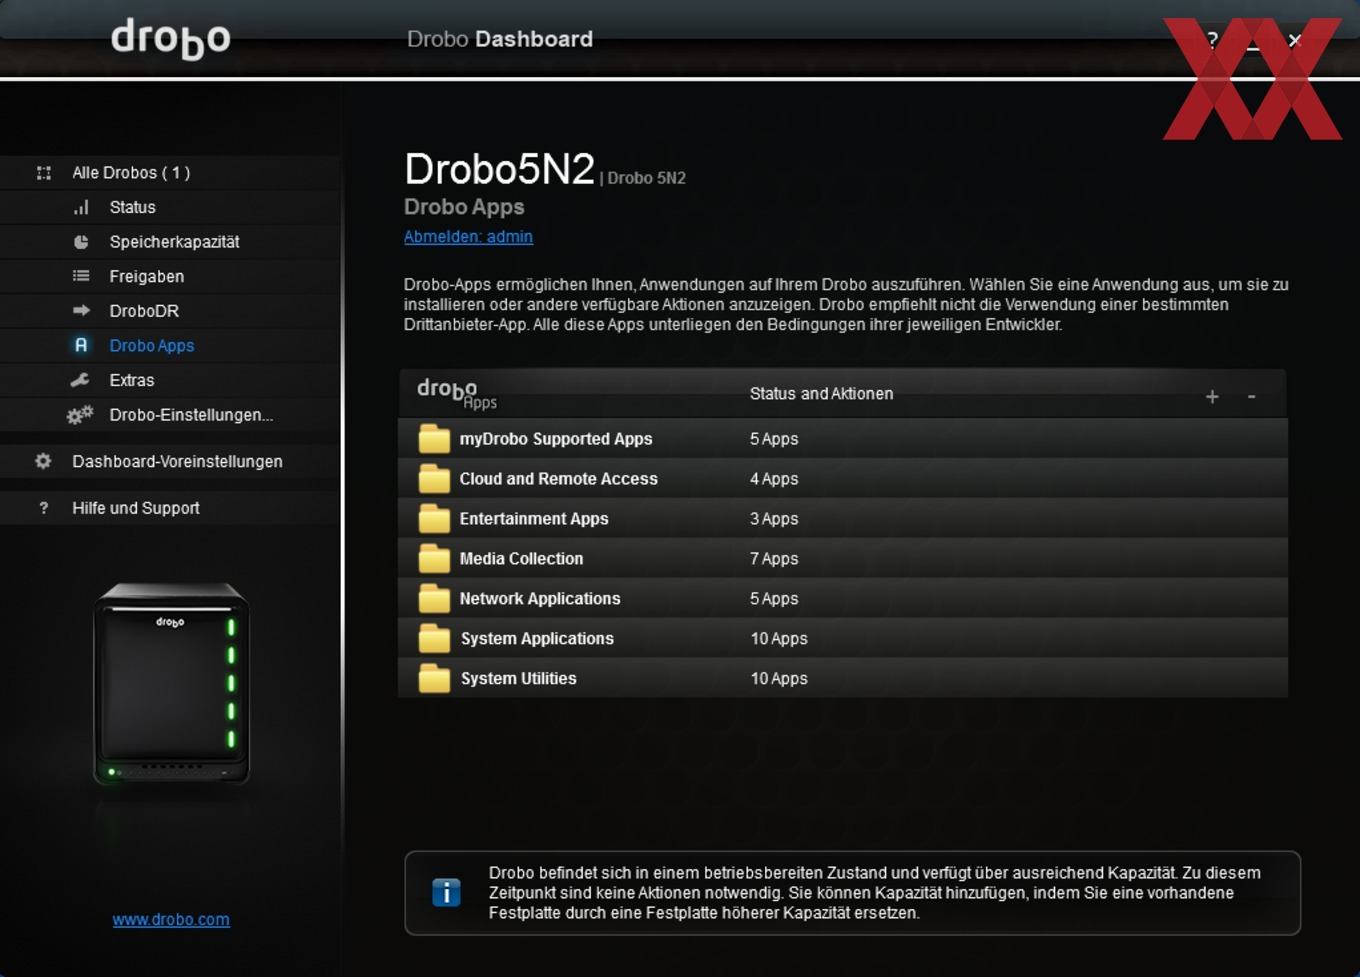
Task: Click the Drobo Apps 'A' icon
Action: [x=81, y=345]
